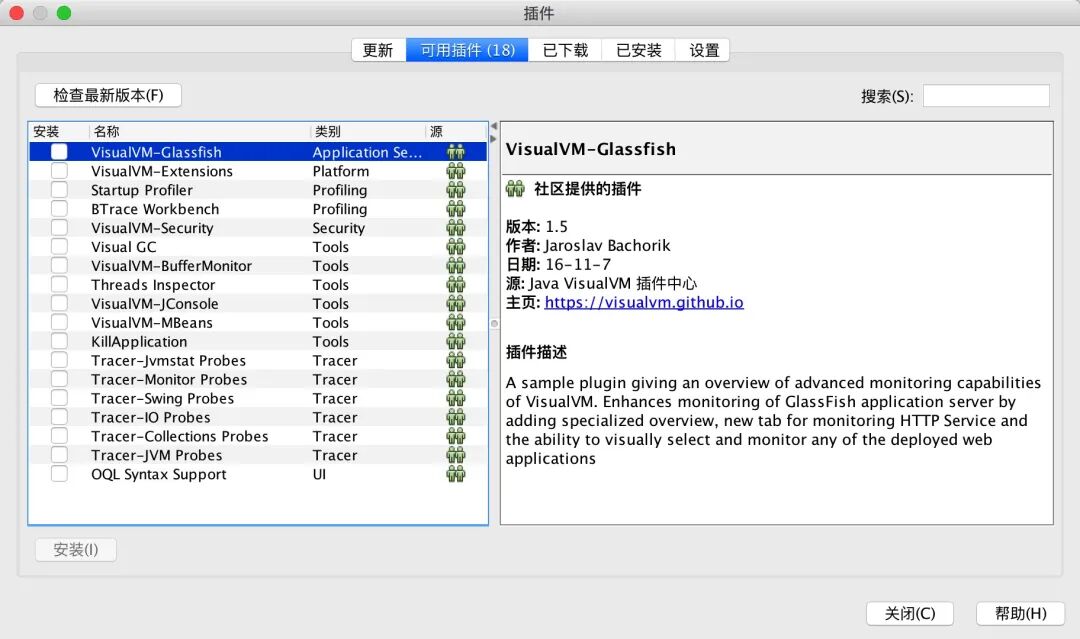
Task: Click the 帮助(H) button
Action: [1021, 614]
